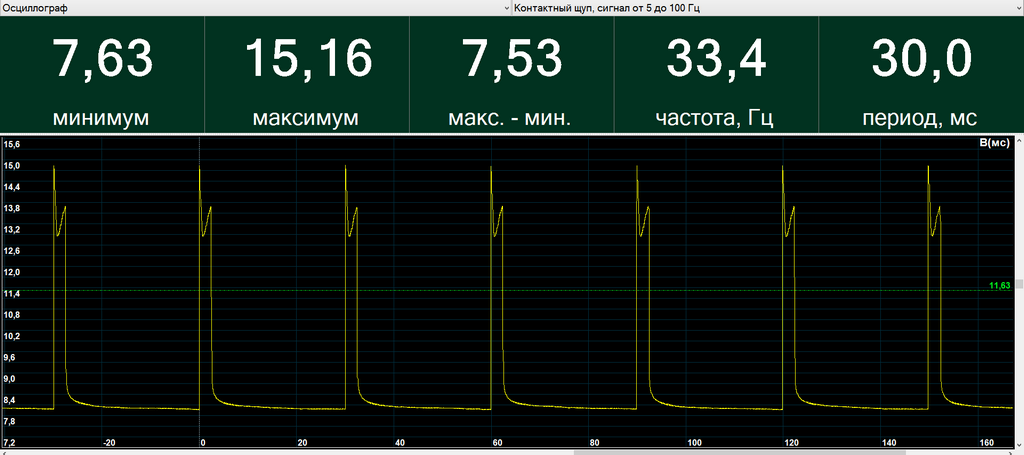The image size is (1024, 455).
Task: Click the 15,0 label on voltage axis
Action: (12, 187)
